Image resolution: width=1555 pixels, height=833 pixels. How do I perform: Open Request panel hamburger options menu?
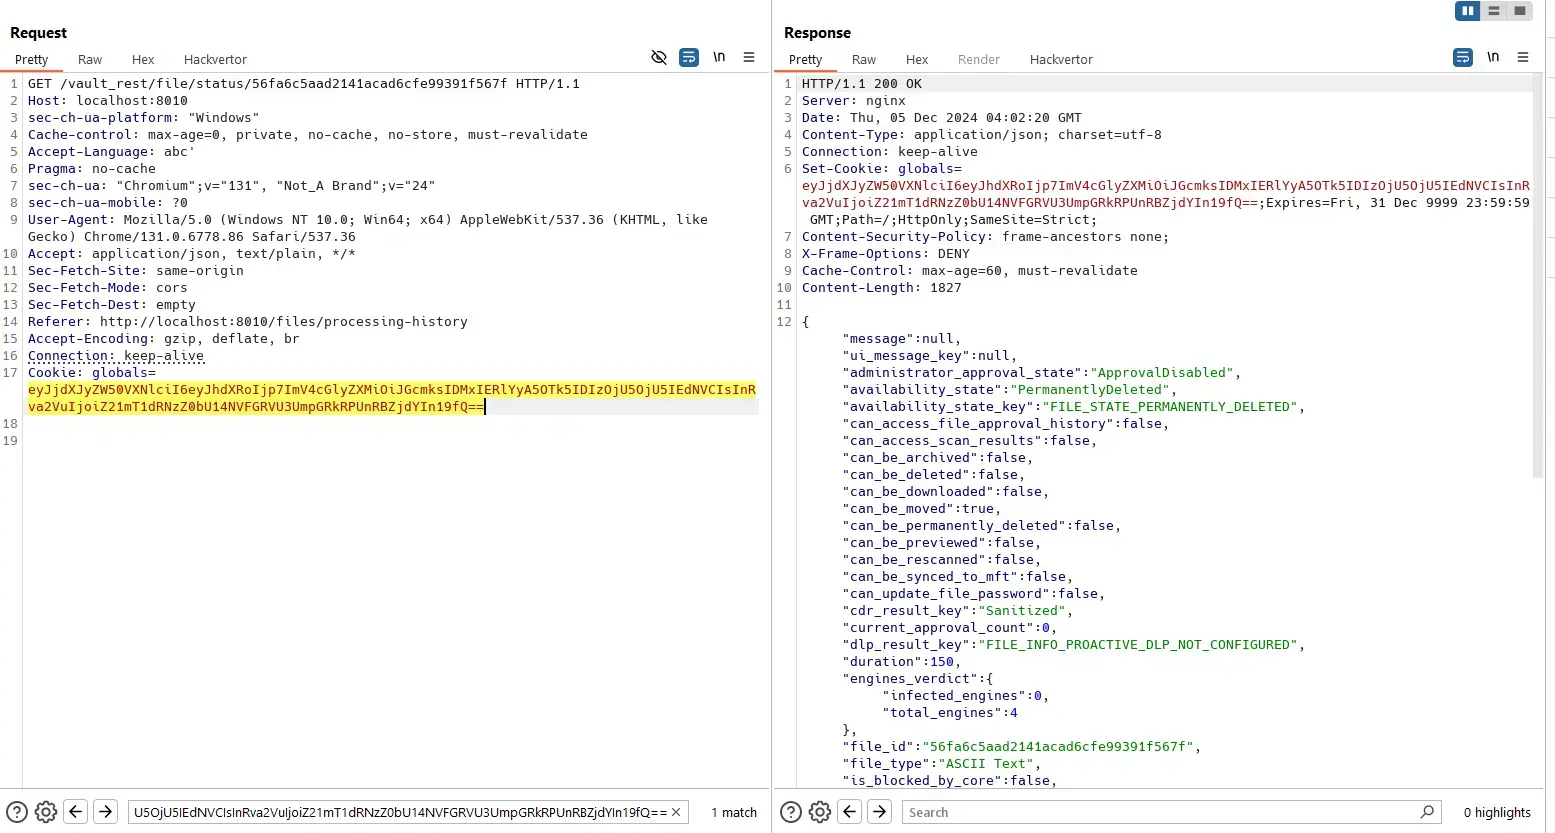point(749,58)
